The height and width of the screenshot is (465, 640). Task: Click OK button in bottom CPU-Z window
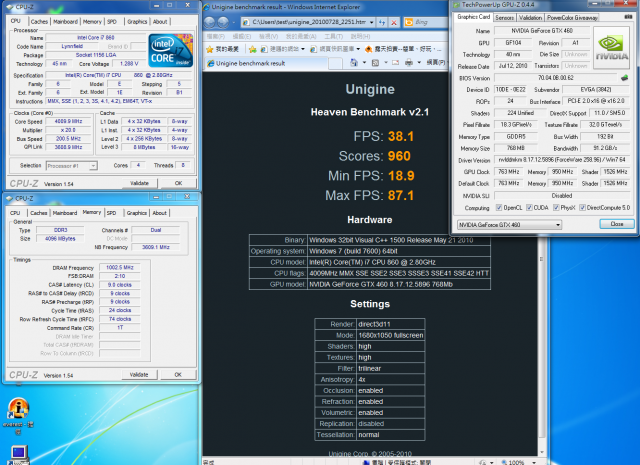click(x=178, y=375)
